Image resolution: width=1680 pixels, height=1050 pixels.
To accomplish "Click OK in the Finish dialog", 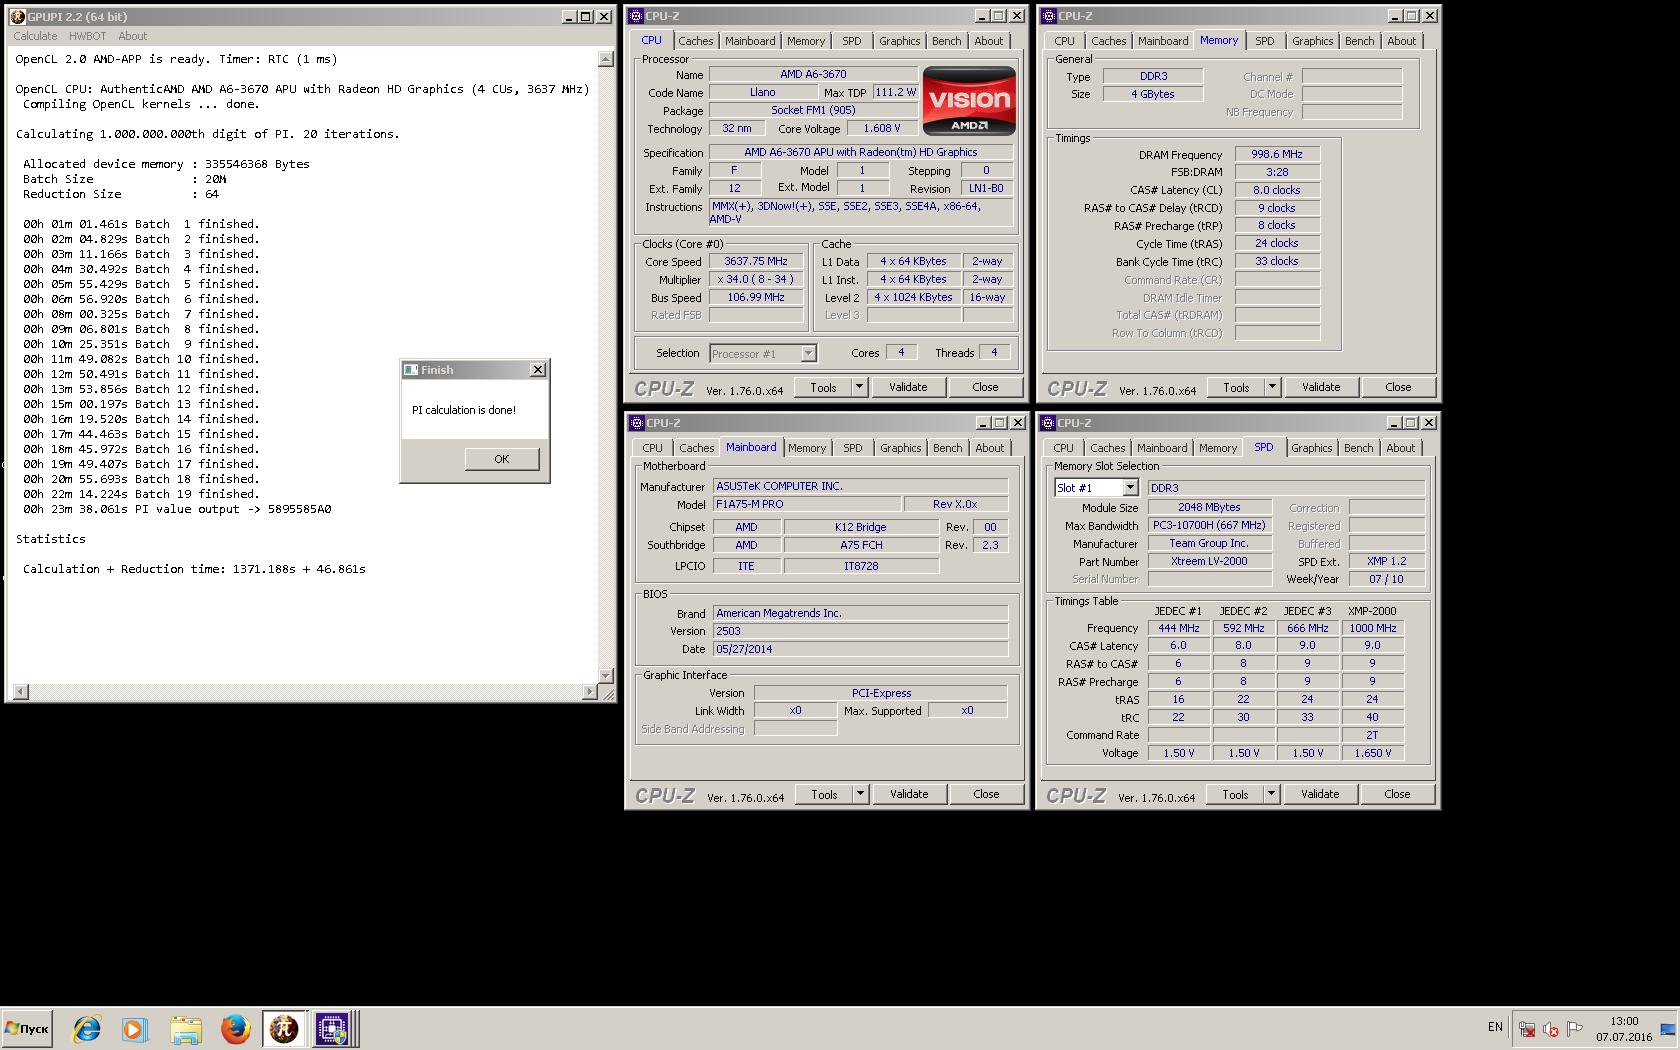I will (502, 459).
